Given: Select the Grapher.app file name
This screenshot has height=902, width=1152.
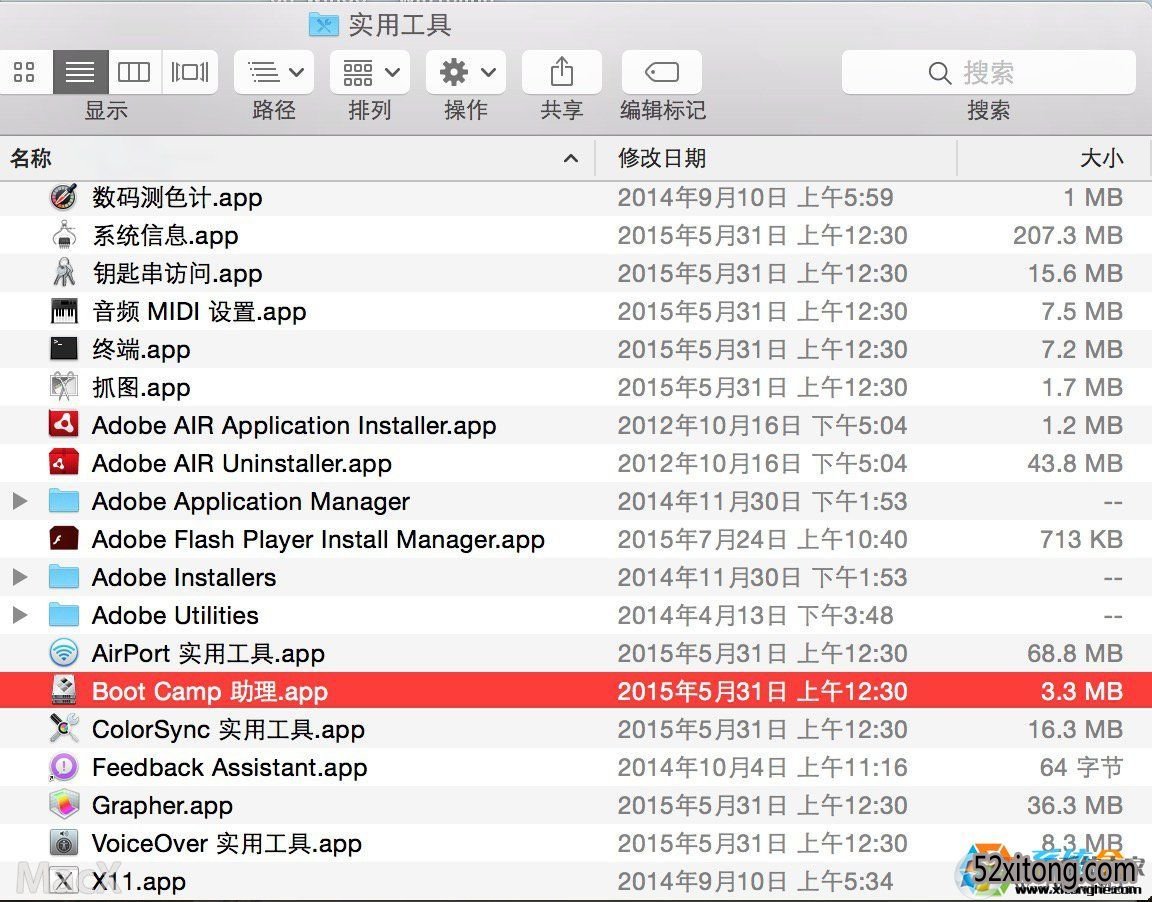Looking at the screenshot, I should click(x=162, y=806).
